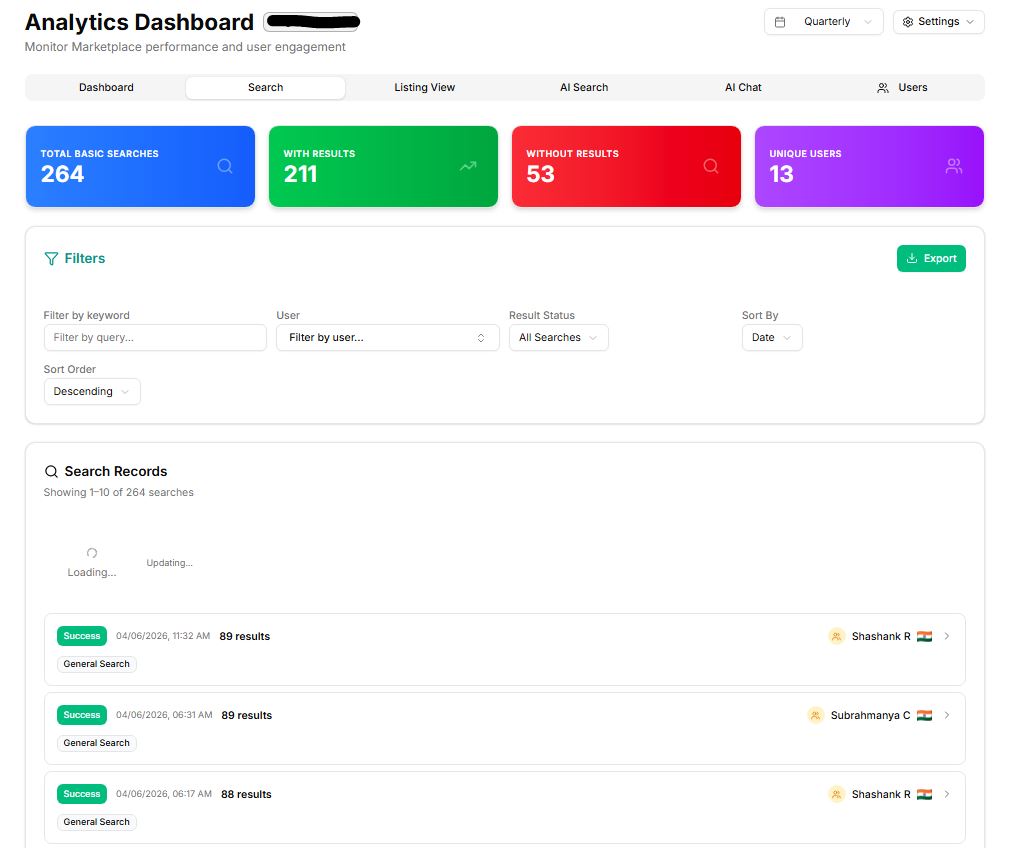Open the AI Chat tab
The width and height of the screenshot is (1010, 848).
(x=743, y=88)
